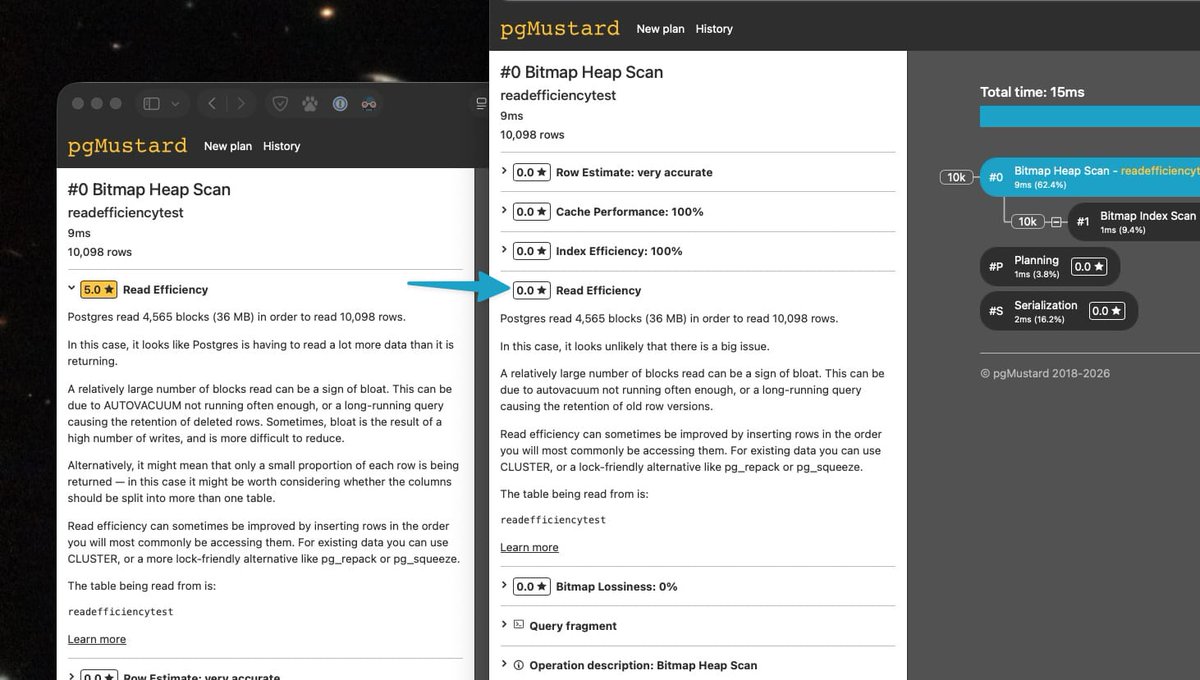Click 0.0 star badge beside Bitmap Lossiness

(x=531, y=586)
